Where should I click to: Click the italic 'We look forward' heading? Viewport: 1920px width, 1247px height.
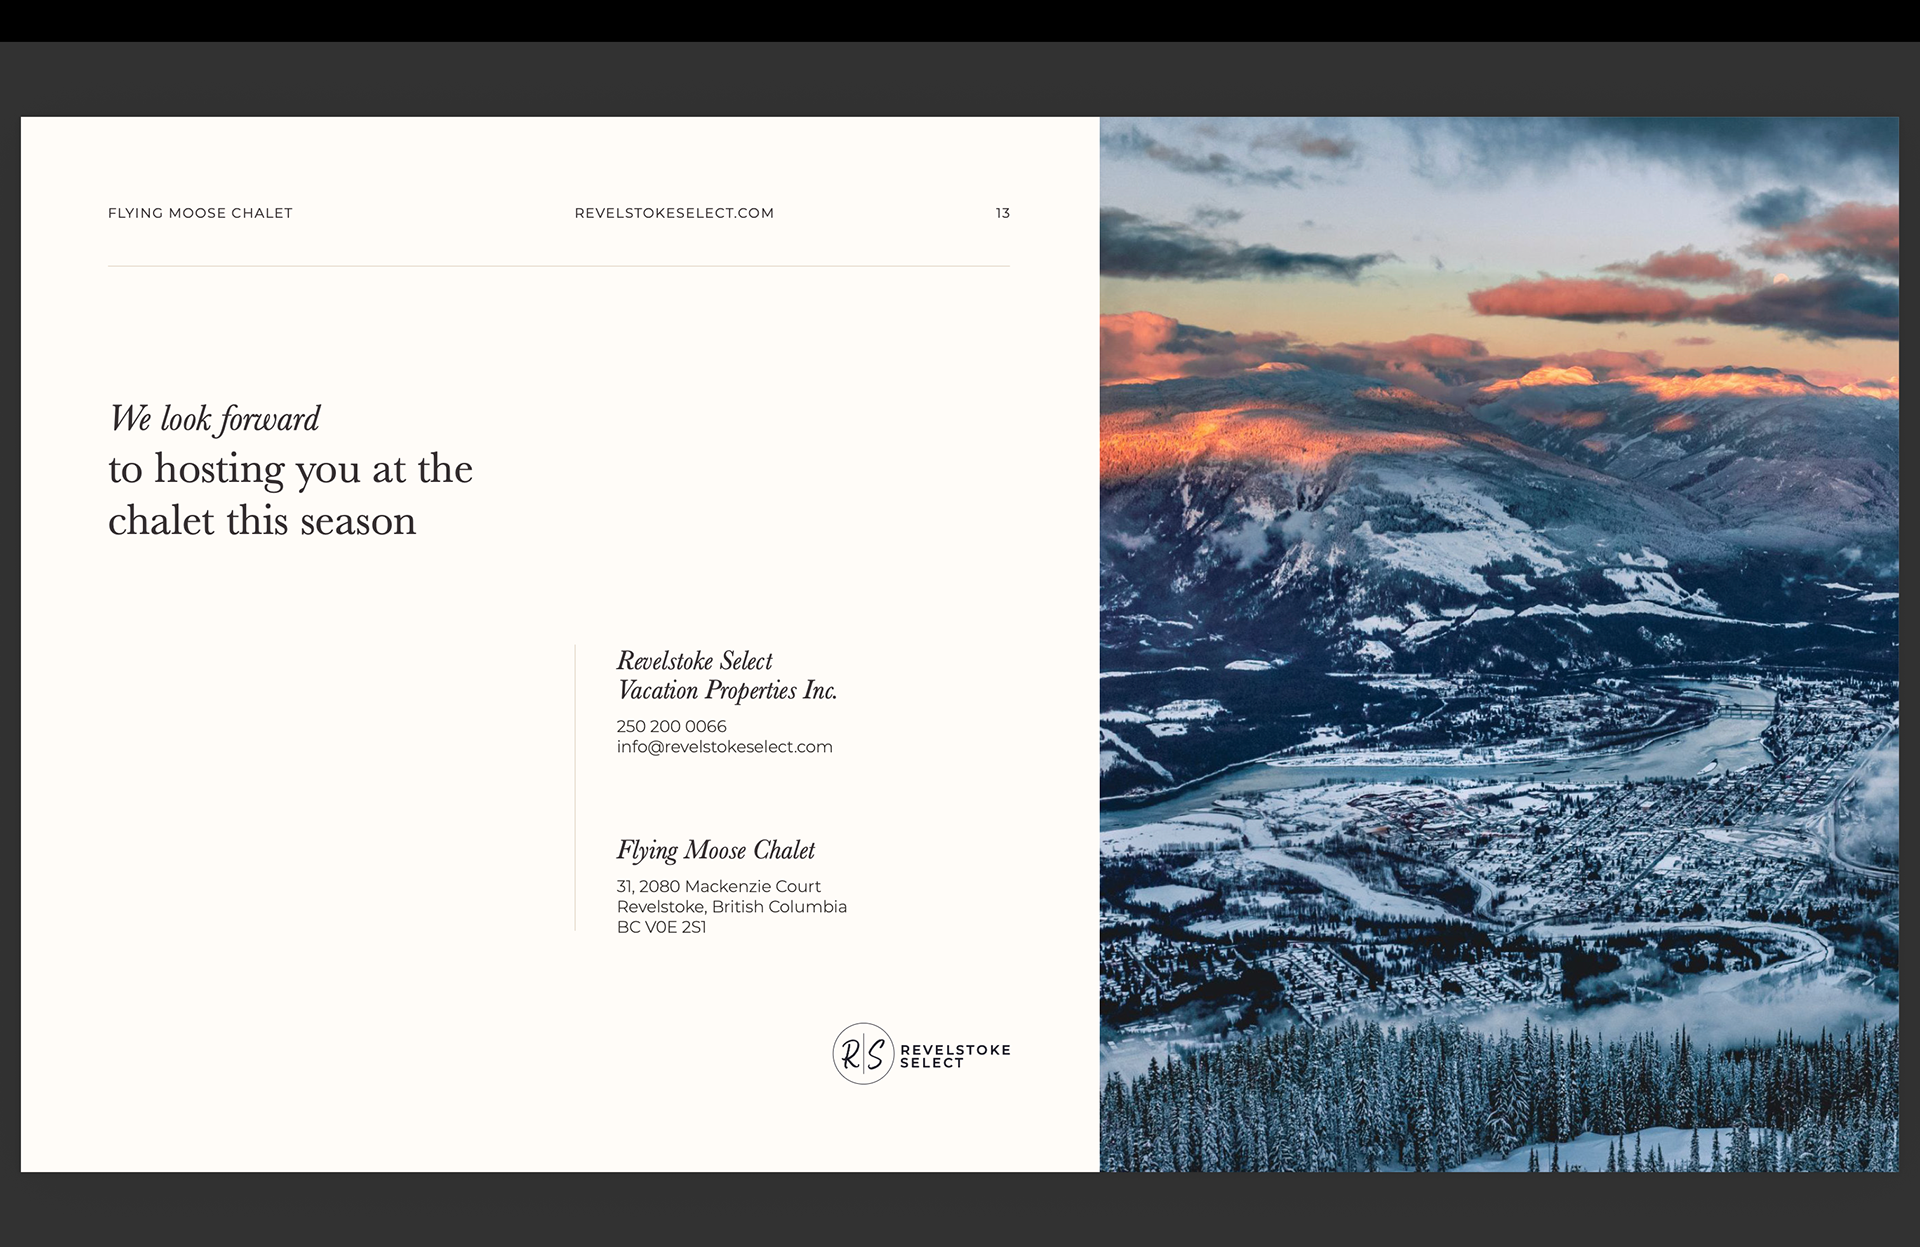tap(214, 419)
